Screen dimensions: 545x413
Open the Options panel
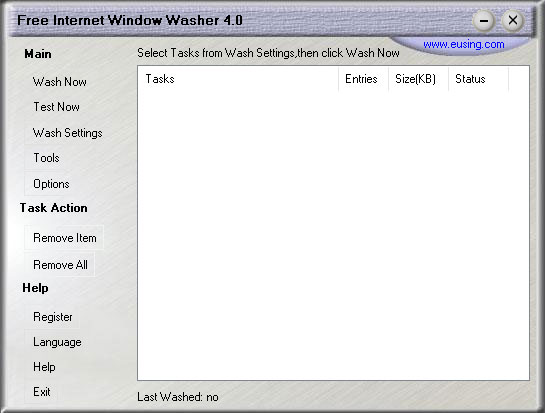pos(51,184)
